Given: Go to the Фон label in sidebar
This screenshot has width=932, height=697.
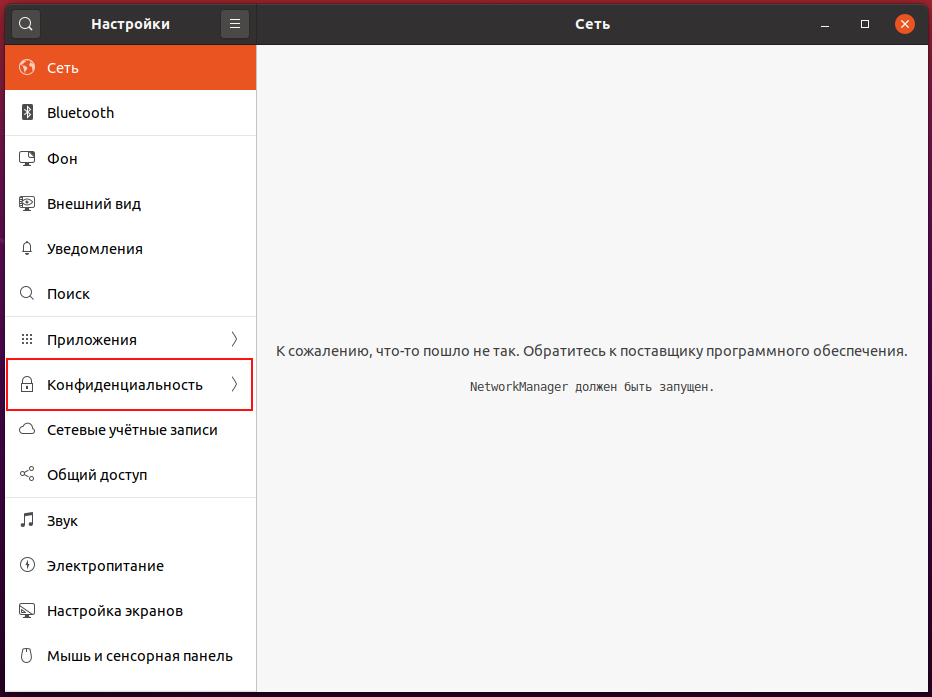Looking at the screenshot, I should (x=62, y=159).
